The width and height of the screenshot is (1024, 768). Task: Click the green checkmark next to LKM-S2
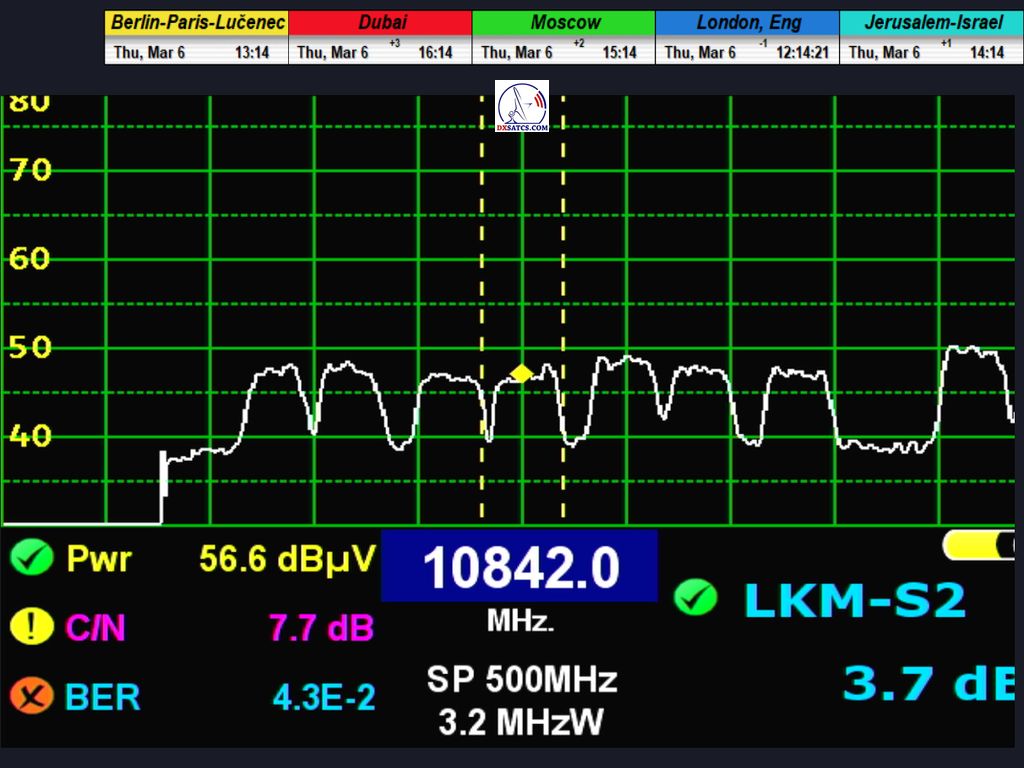(x=695, y=598)
